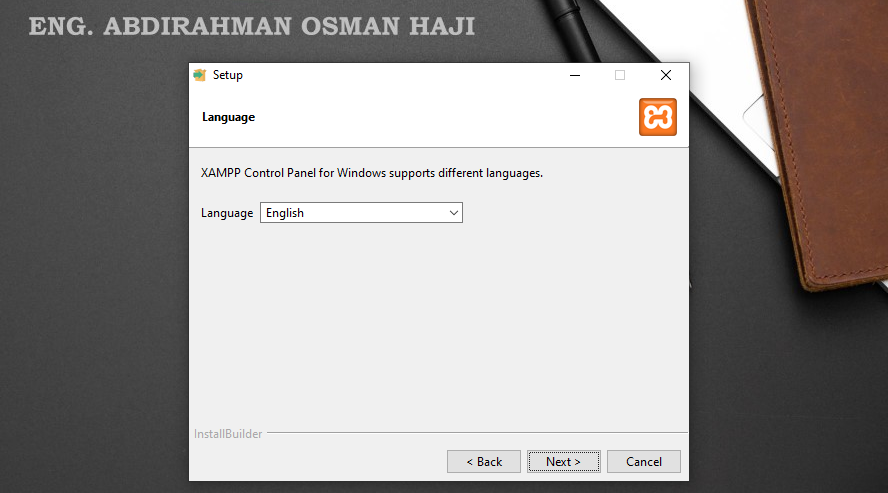
Task: Click the Setup installer title bar icon
Action: tap(199, 75)
